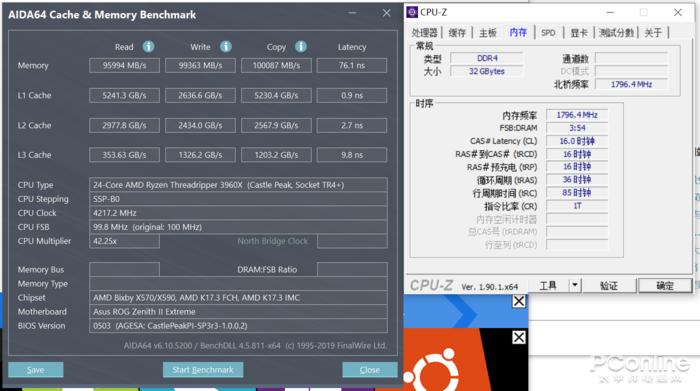Close the upper ad banner with X
700x391 pixels.
pos(519,301)
